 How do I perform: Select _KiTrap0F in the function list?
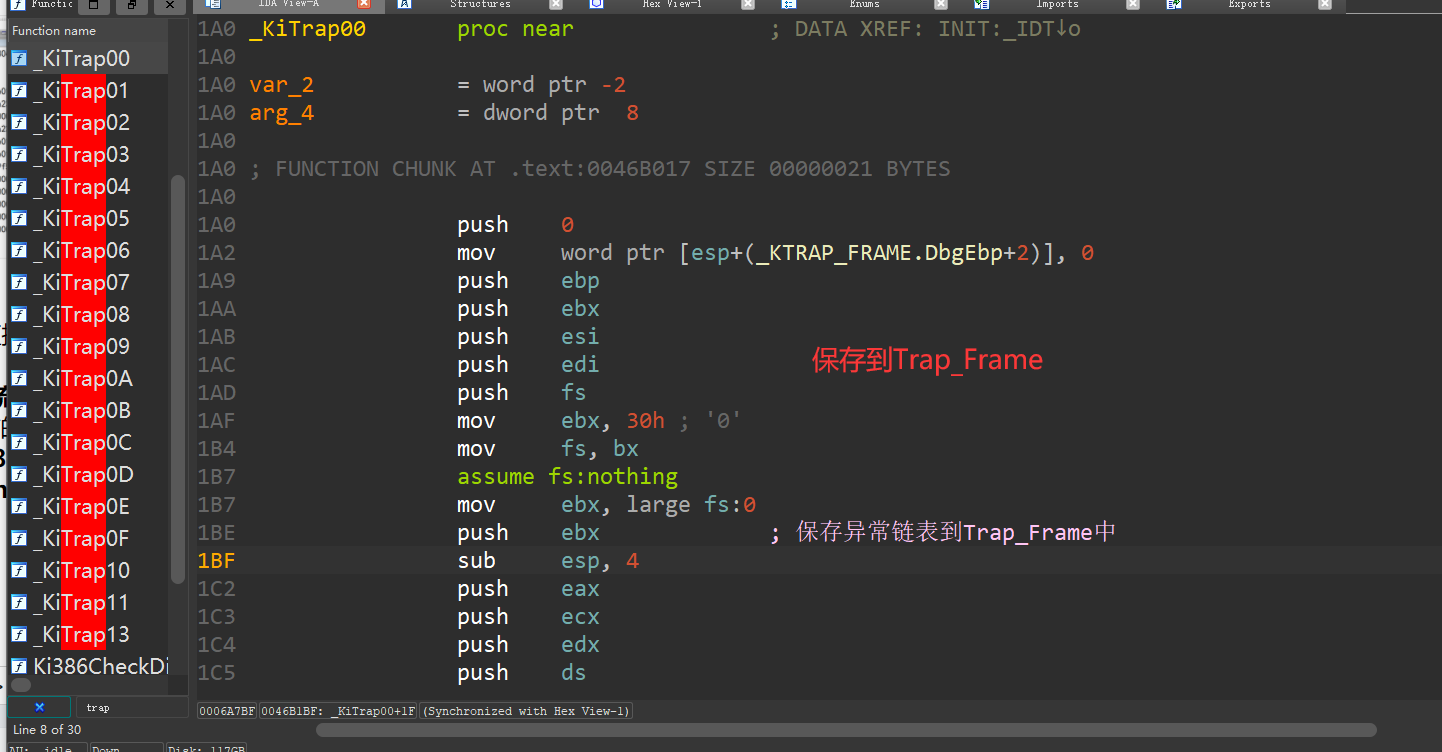(x=90, y=539)
